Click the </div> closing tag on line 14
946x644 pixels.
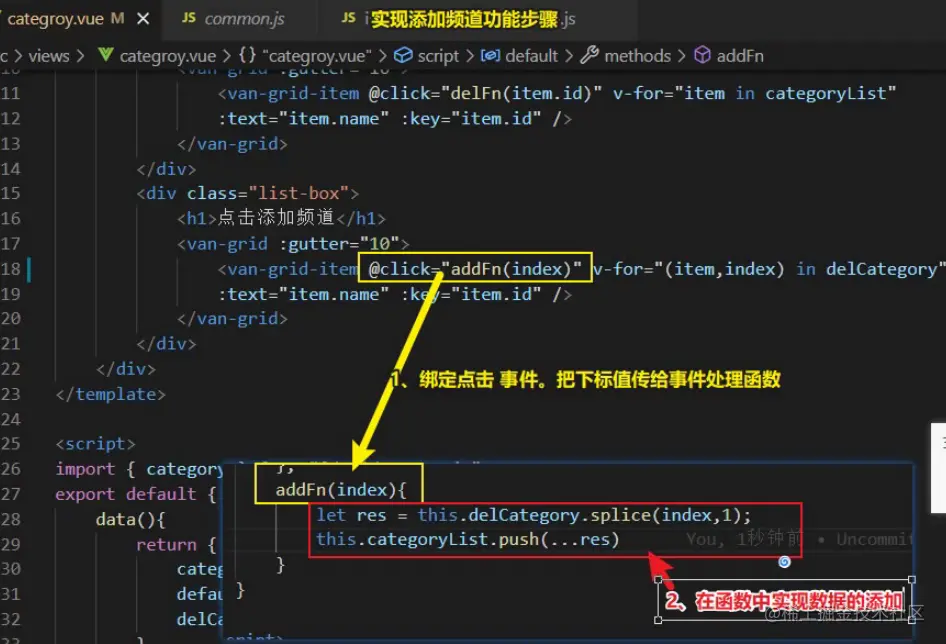[x=166, y=169]
